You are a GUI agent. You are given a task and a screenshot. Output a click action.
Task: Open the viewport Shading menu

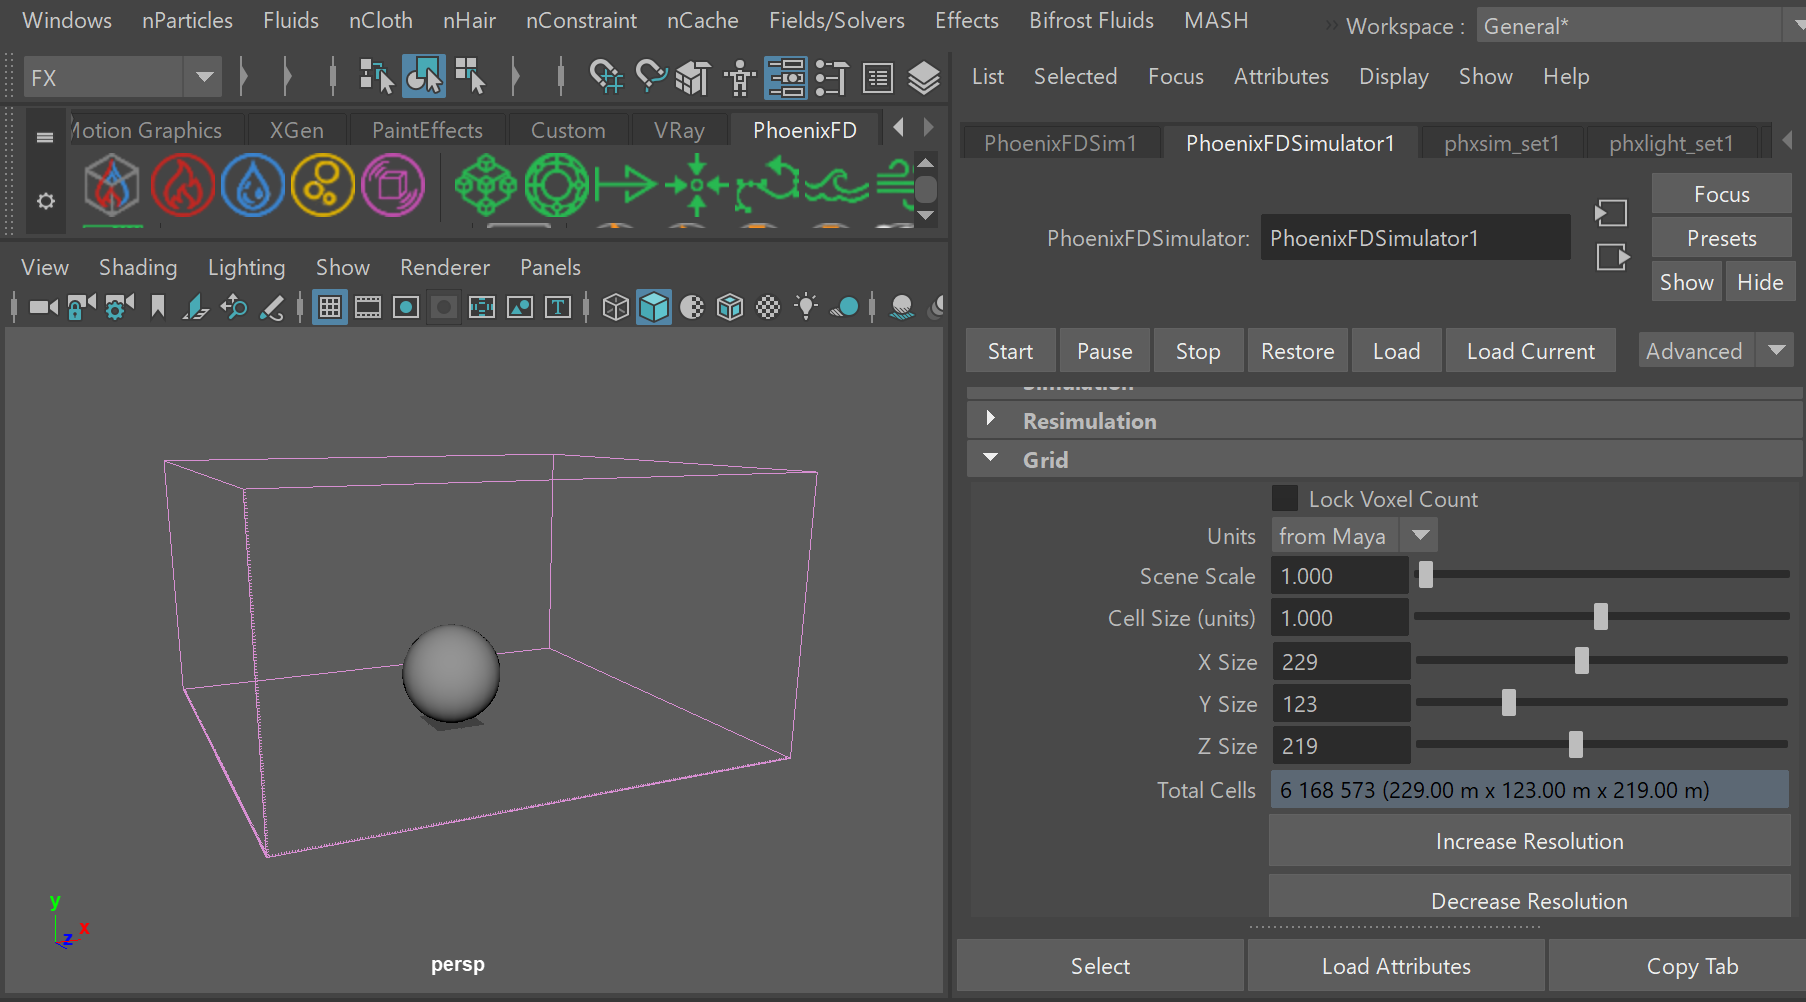click(x=138, y=267)
